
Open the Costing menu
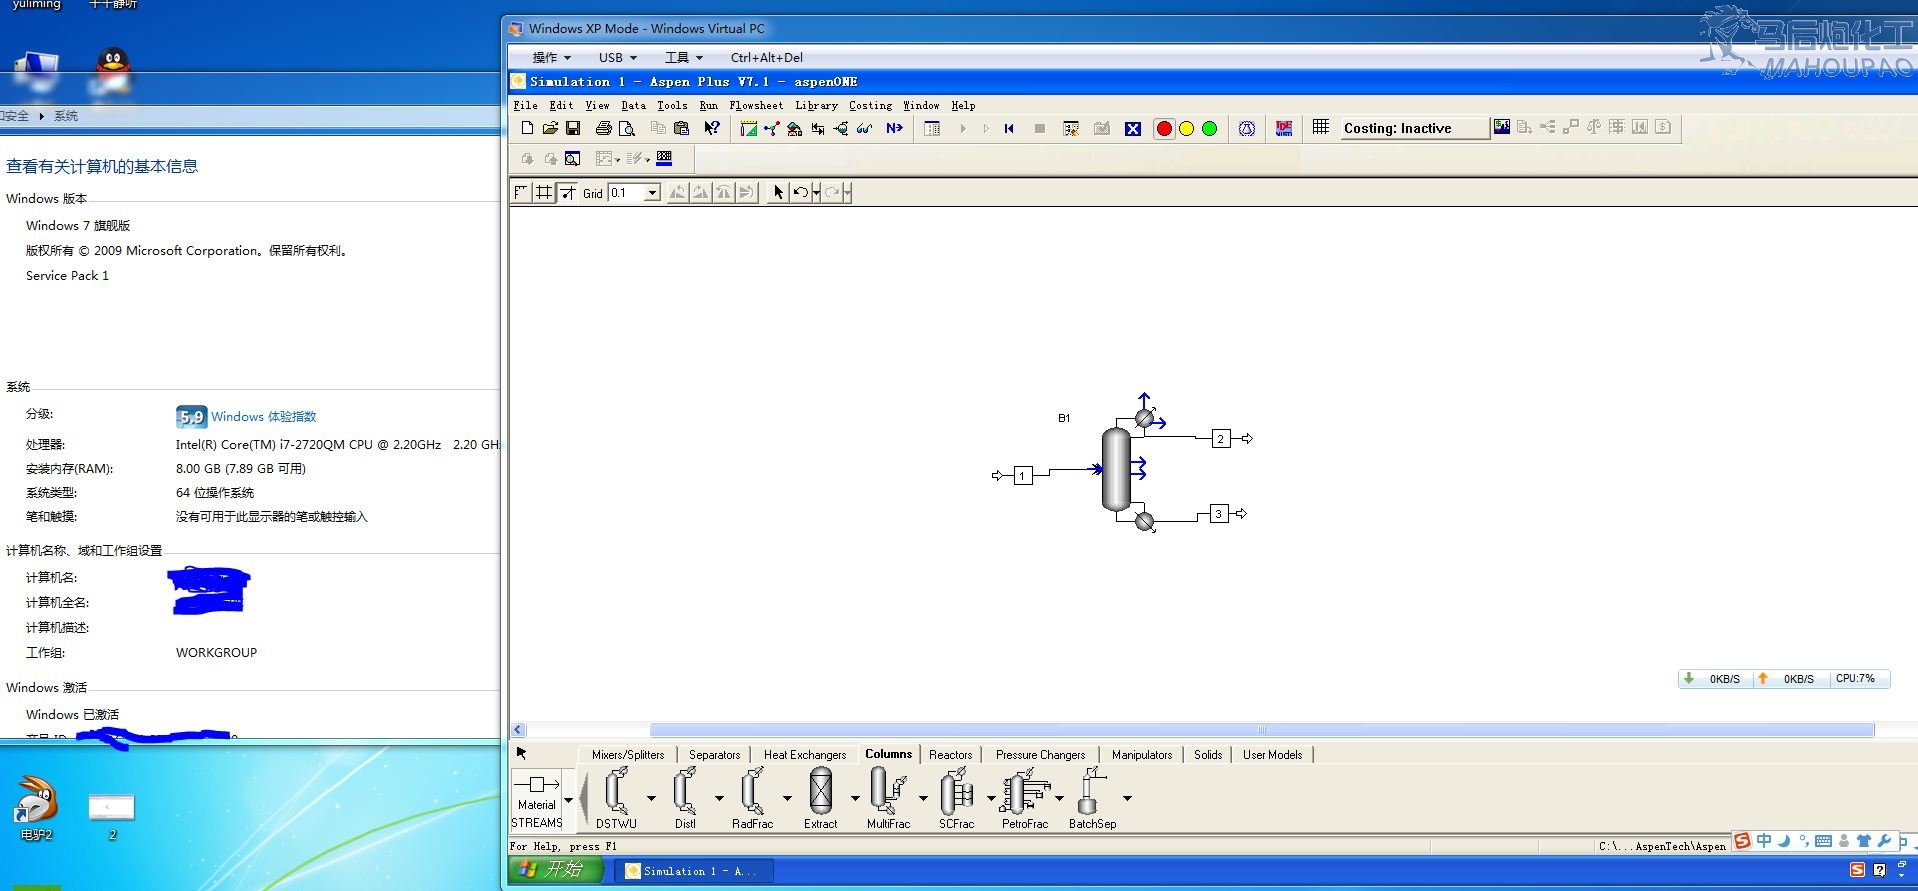(x=870, y=105)
